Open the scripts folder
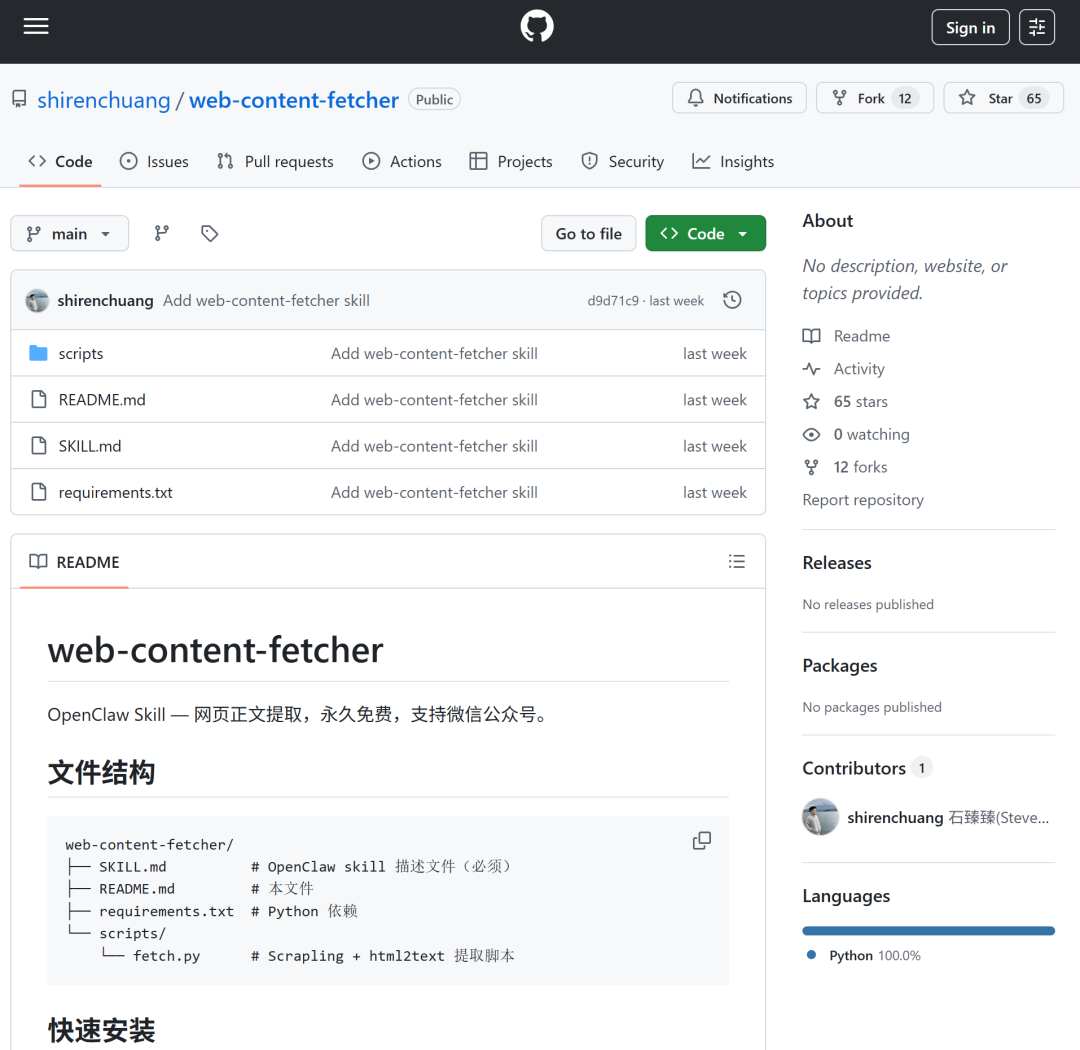Viewport: 1080px width, 1050px height. pyautogui.click(x=80, y=353)
